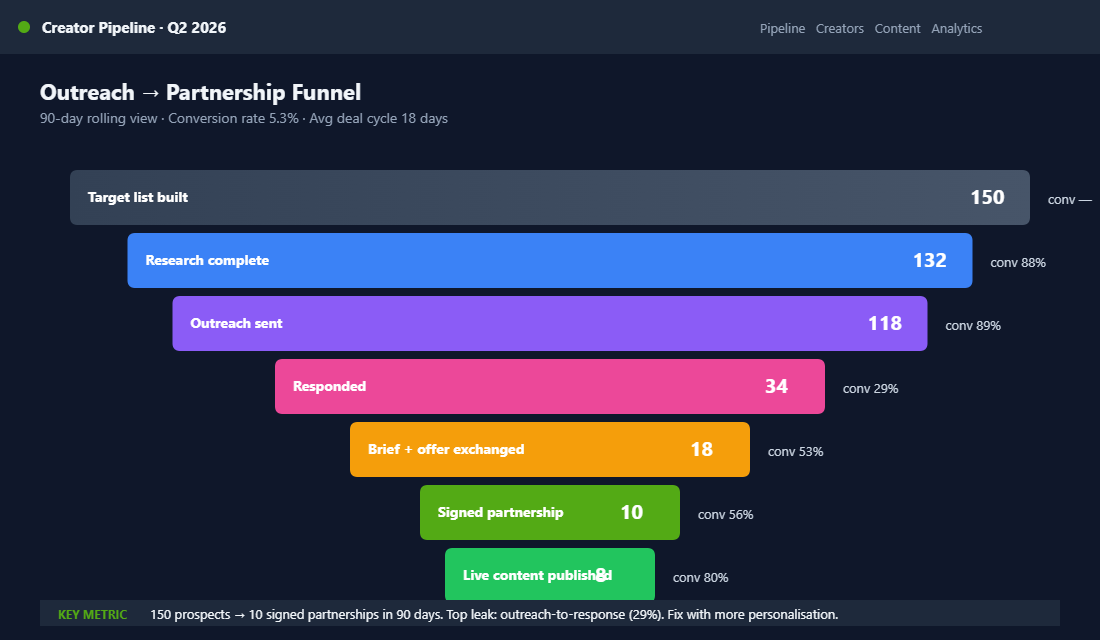Click the 'Live content published' bar
The height and width of the screenshot is (640, 1100).
(550, 574)
